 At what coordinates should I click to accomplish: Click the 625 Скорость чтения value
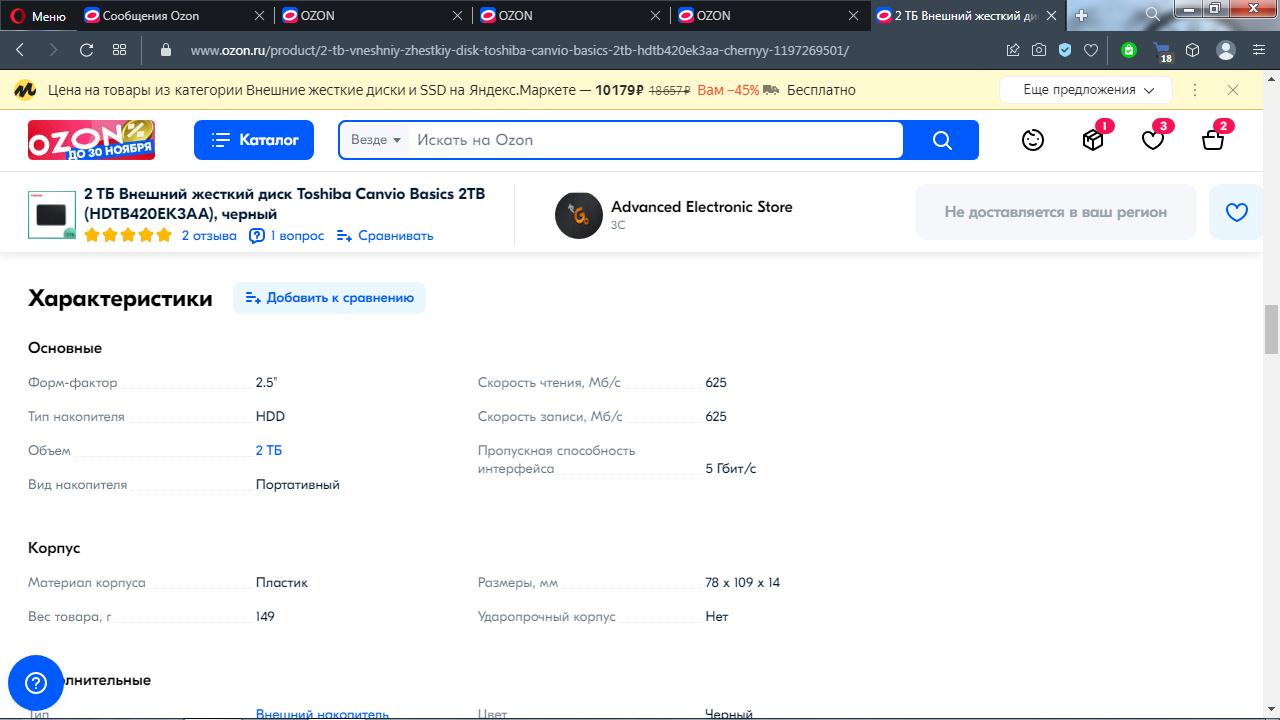716,383
